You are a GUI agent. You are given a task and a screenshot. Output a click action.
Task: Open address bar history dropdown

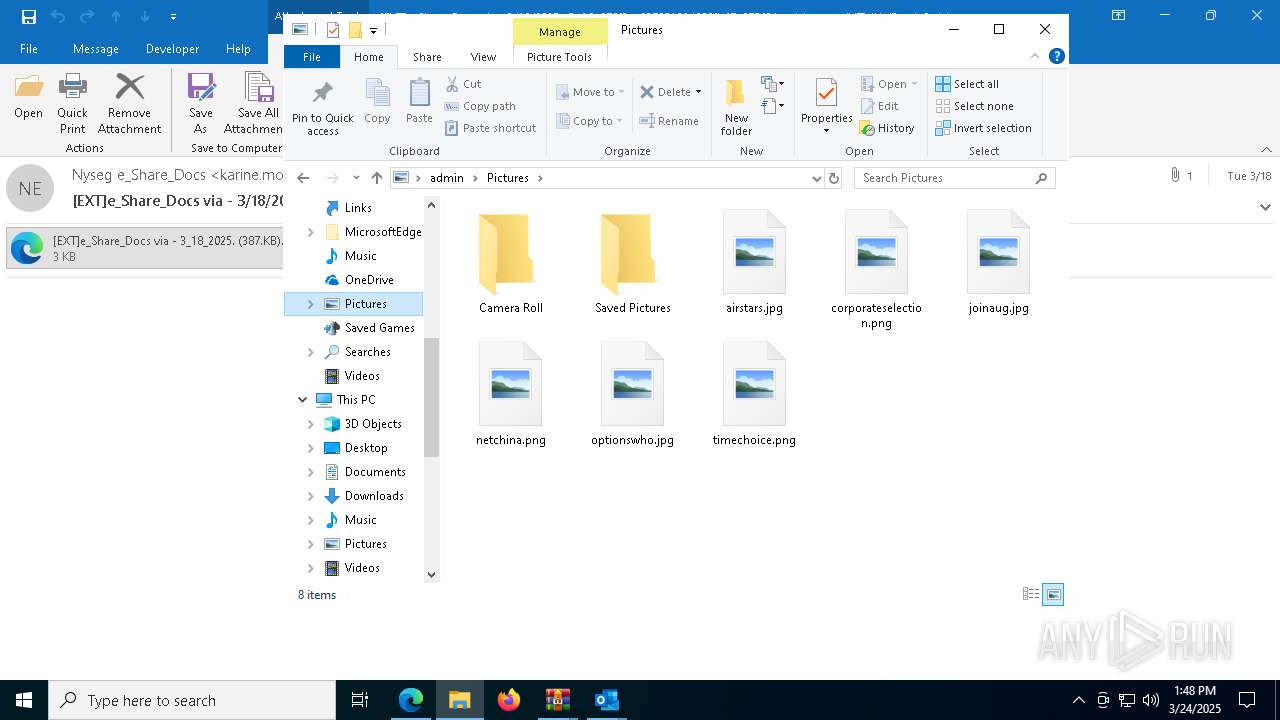[x=817, y=178]
